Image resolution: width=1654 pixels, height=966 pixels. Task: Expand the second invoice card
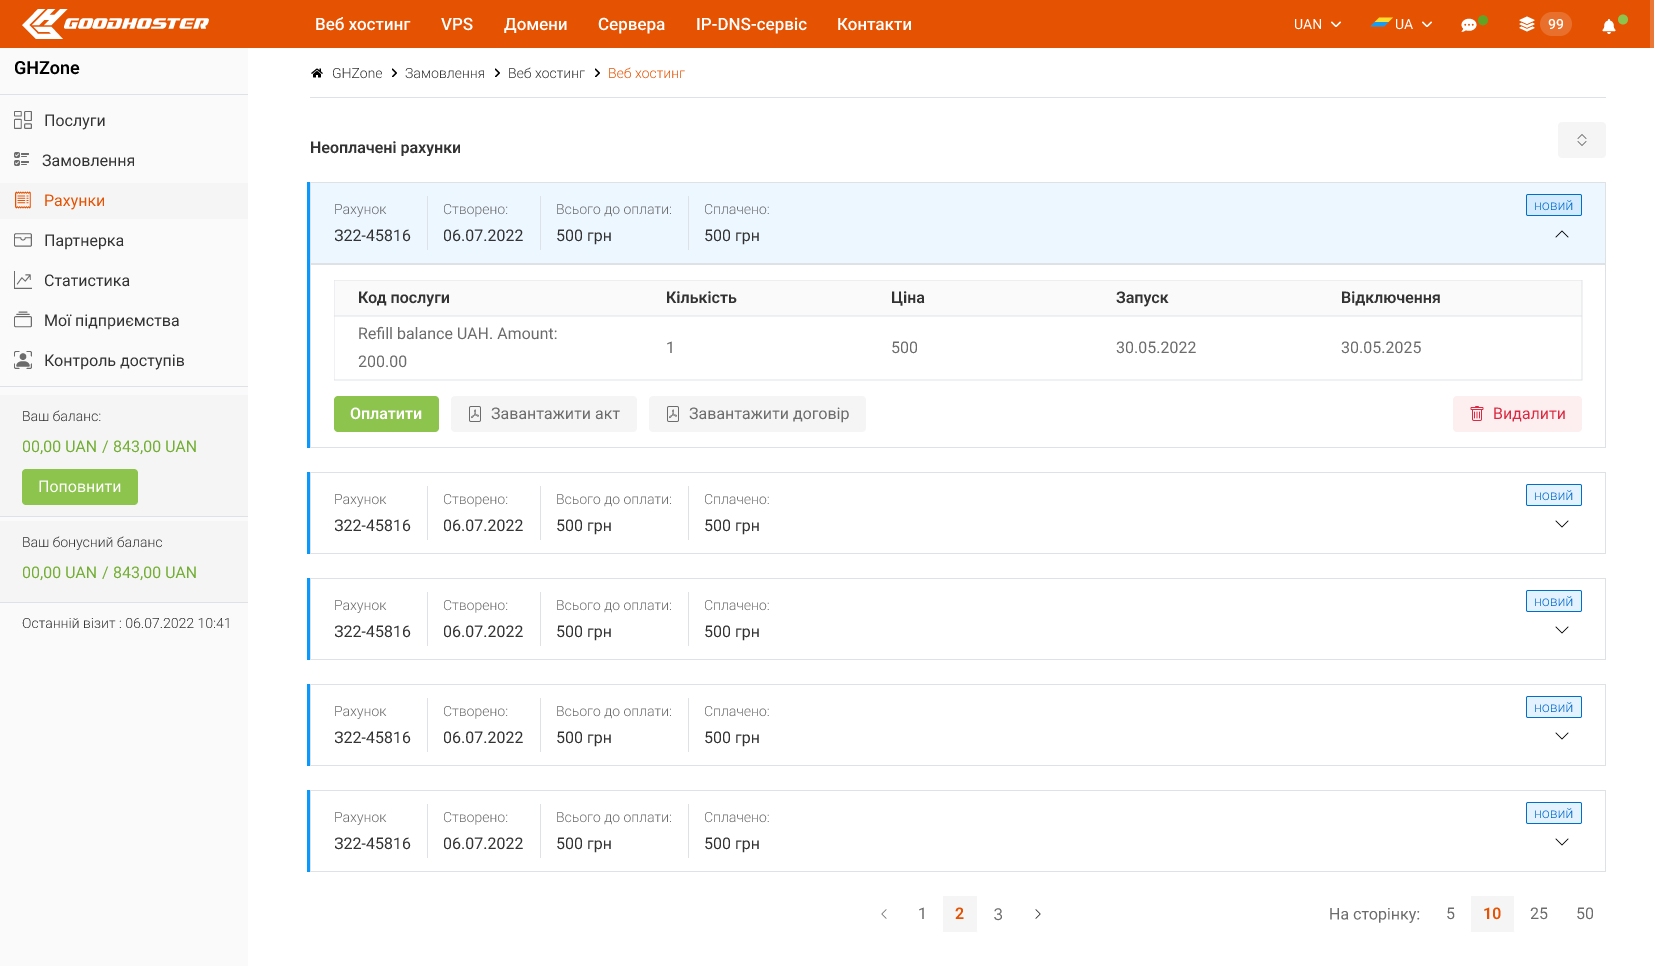tap(1562, 524)
